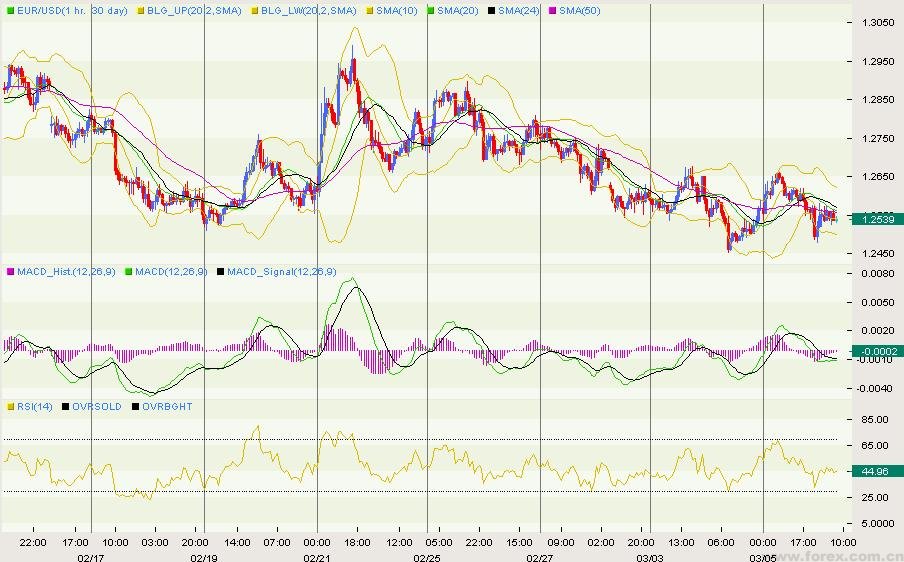
Task: Select the MACD(12,26,9) line label
Action: pyautogui.click(x=171, y=271)
